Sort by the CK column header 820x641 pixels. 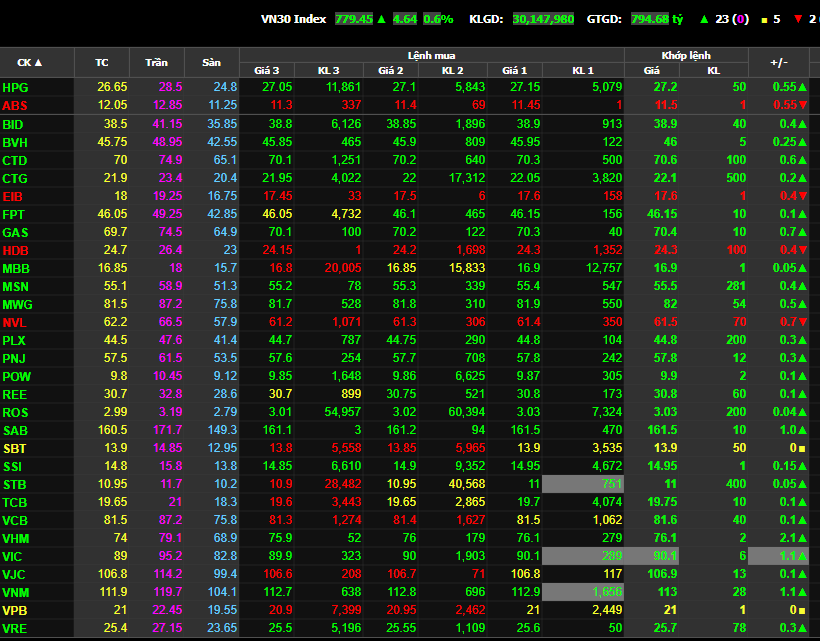[30, 62]
